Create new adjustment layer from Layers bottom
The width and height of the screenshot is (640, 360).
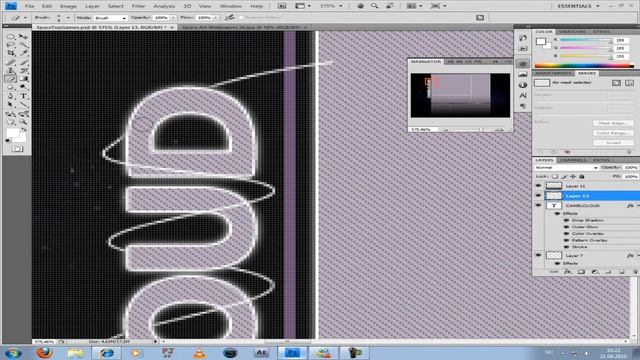595,272
